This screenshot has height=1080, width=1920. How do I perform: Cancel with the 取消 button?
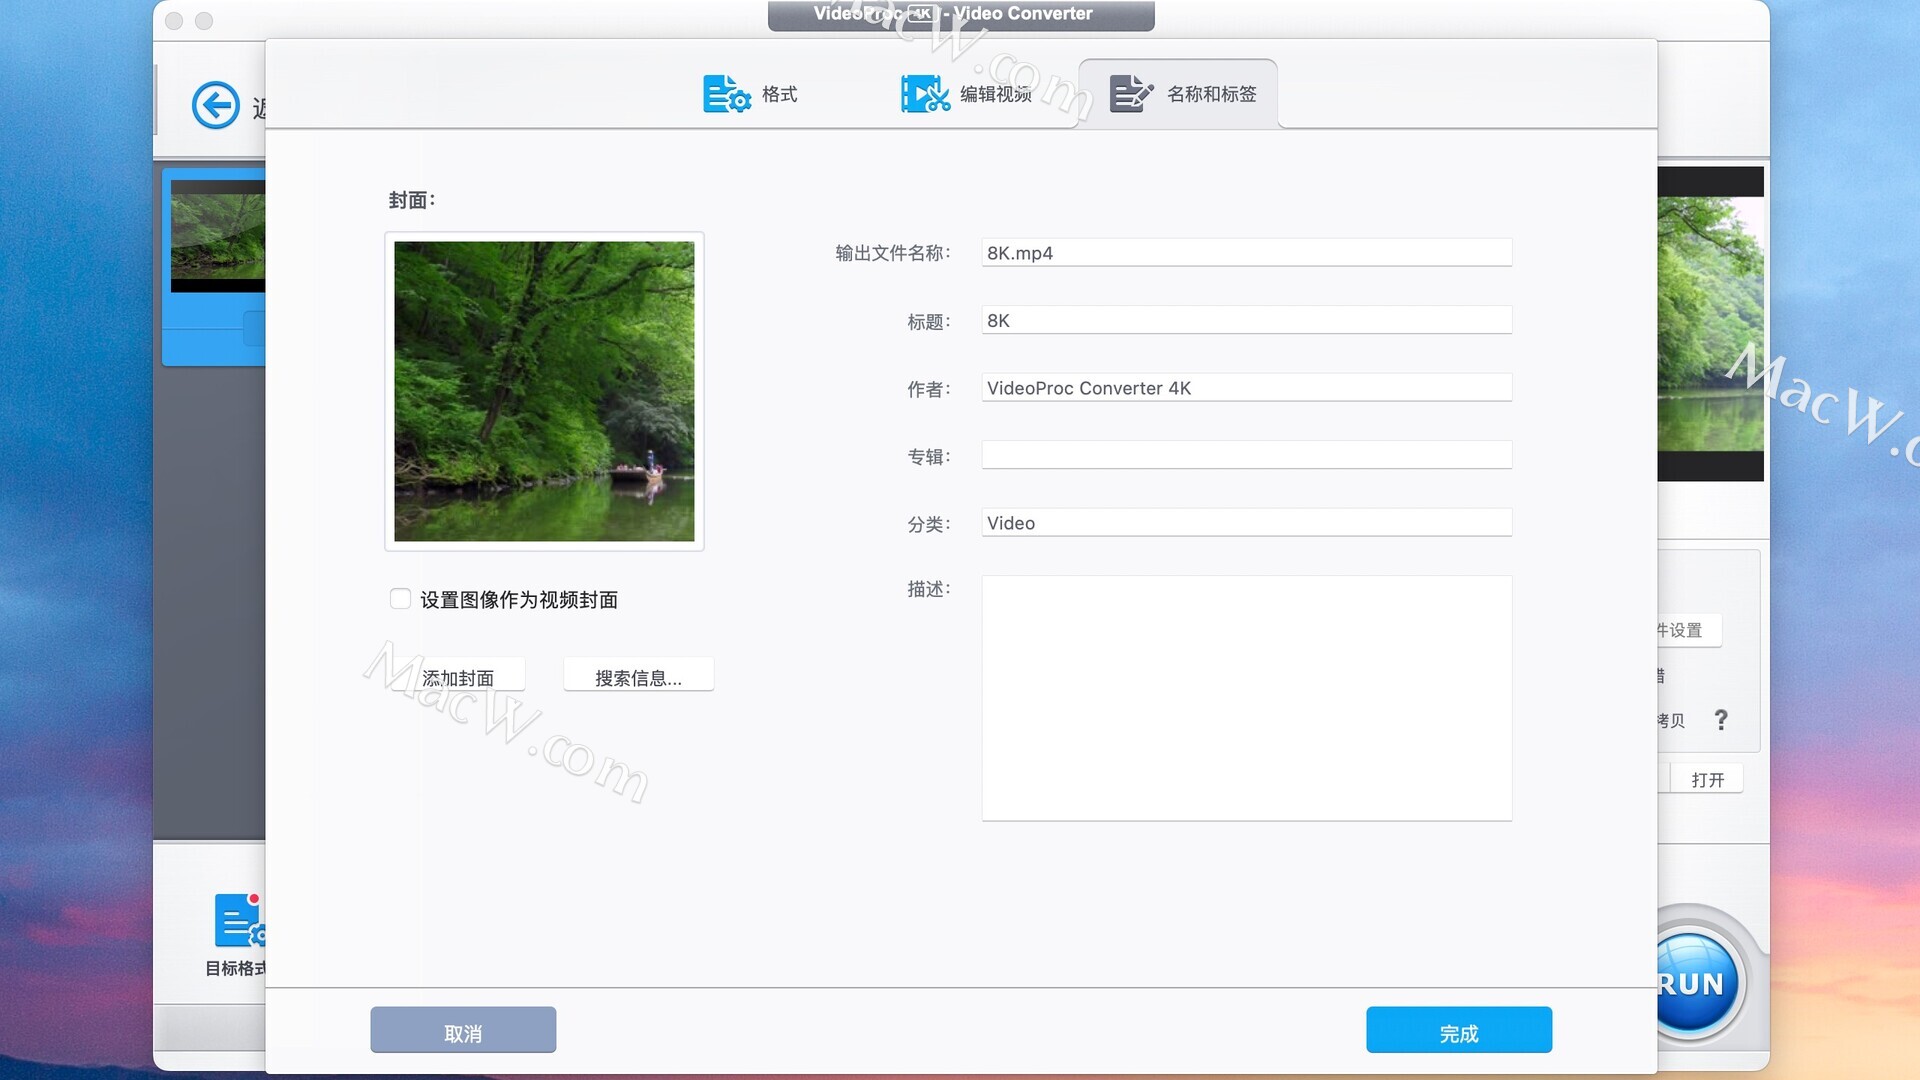click(463, 1030)
